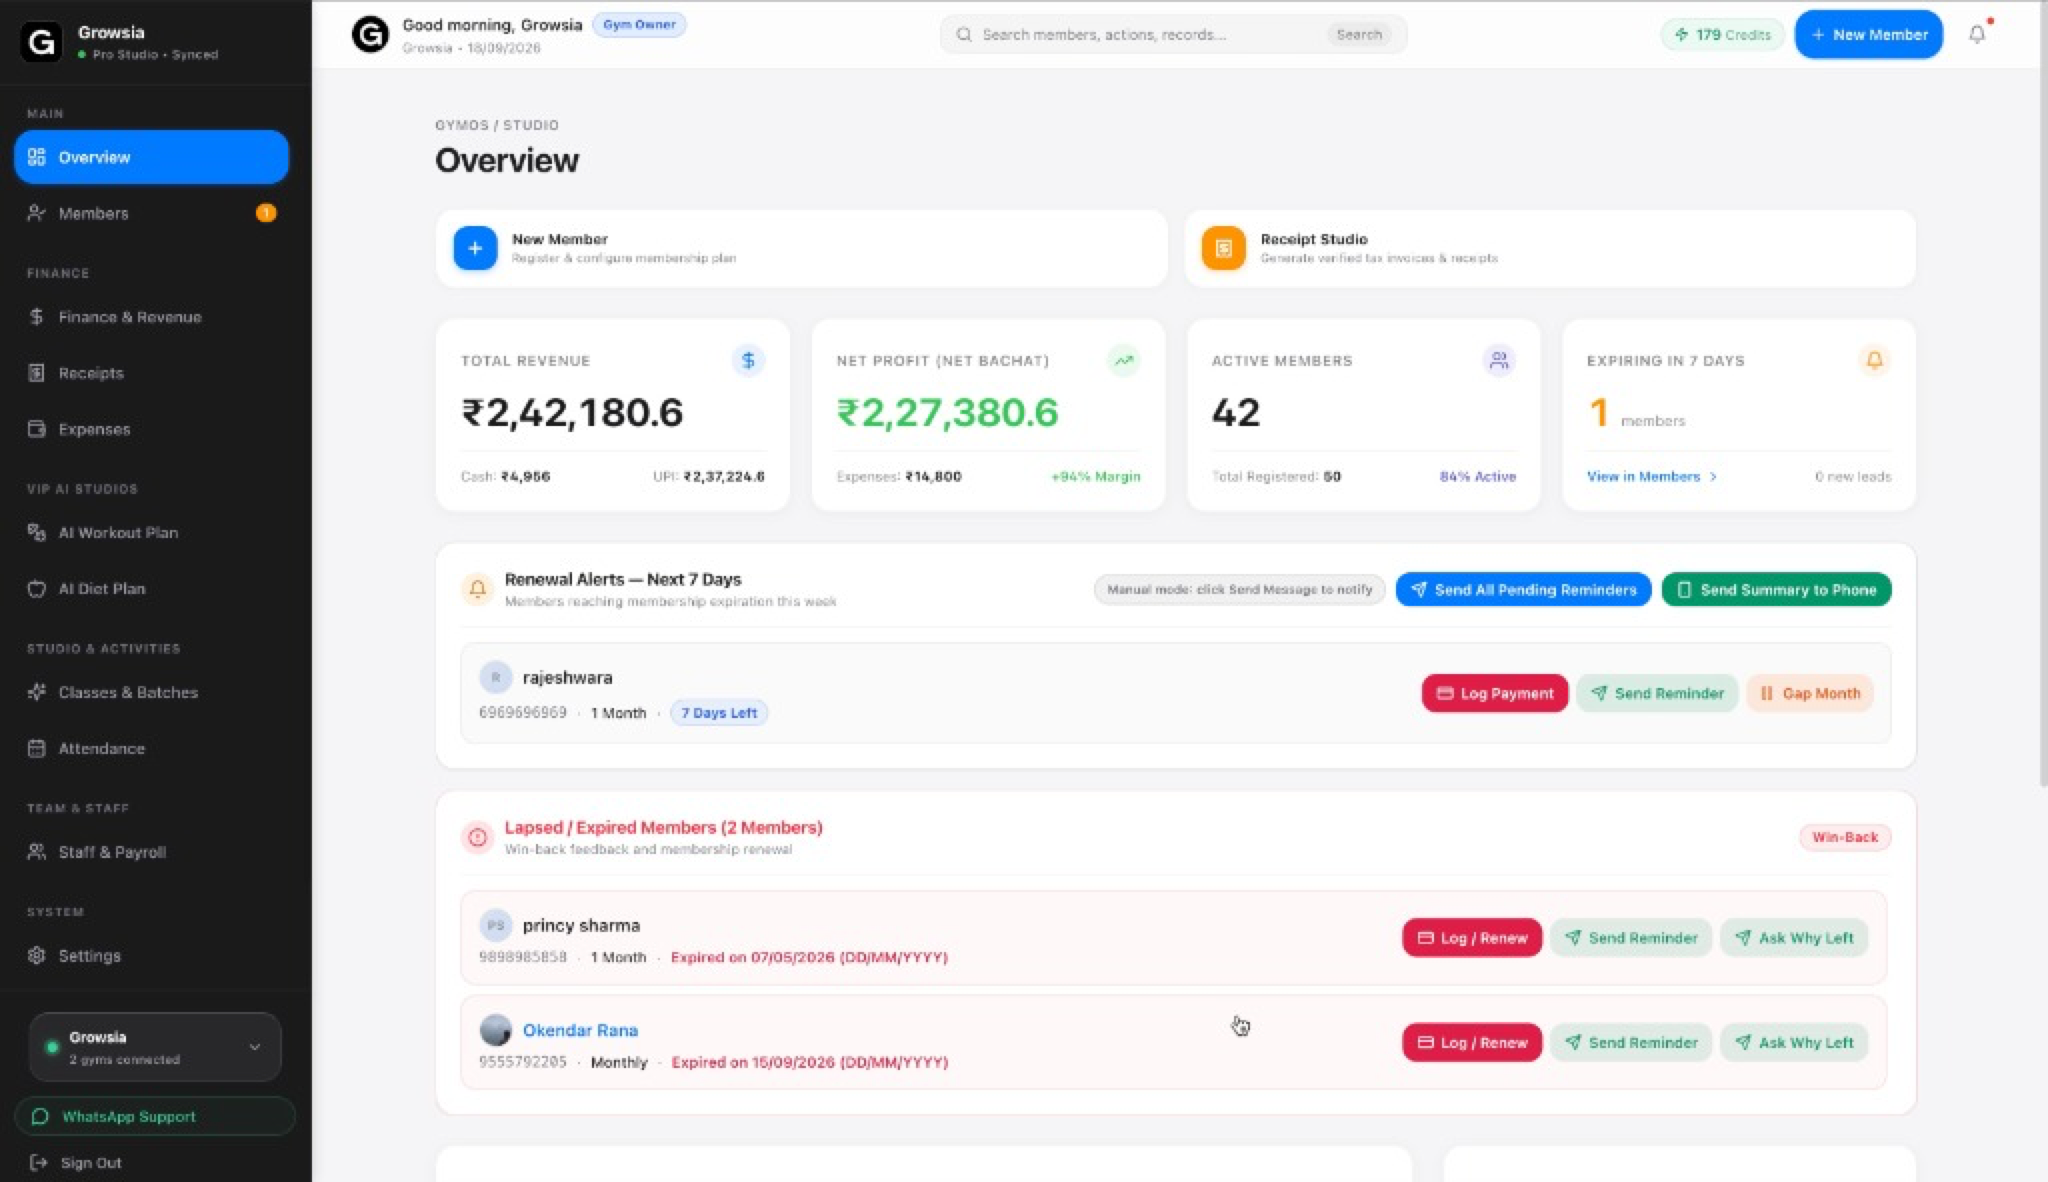Open Settings from the sidebar

point(151,956)
